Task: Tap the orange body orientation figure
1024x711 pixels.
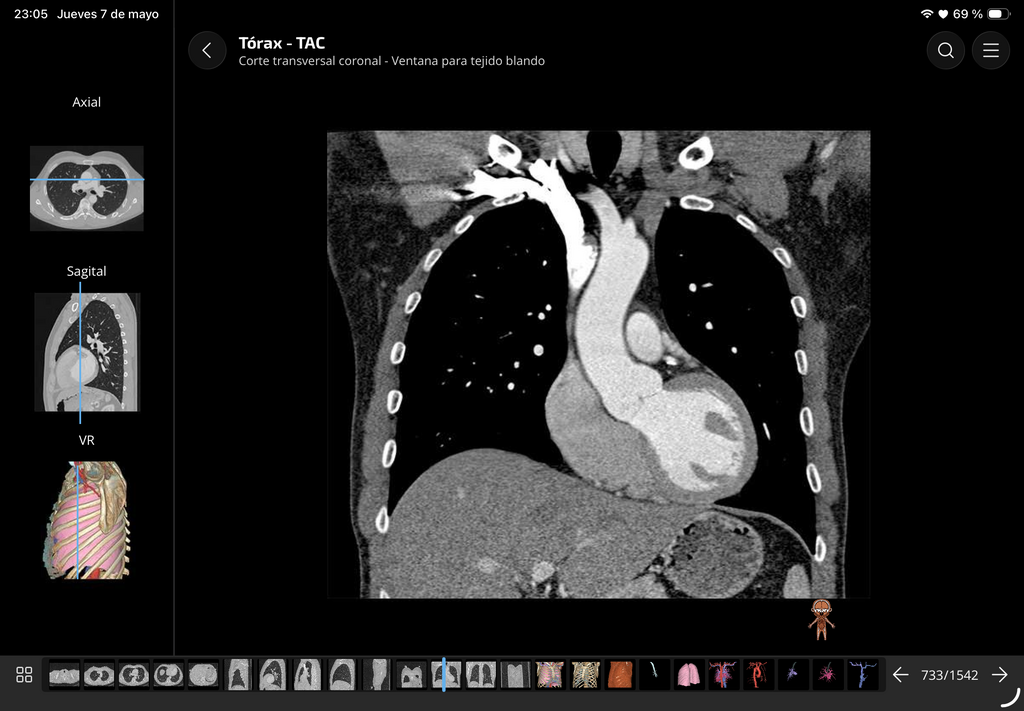Action: point(821,620)
